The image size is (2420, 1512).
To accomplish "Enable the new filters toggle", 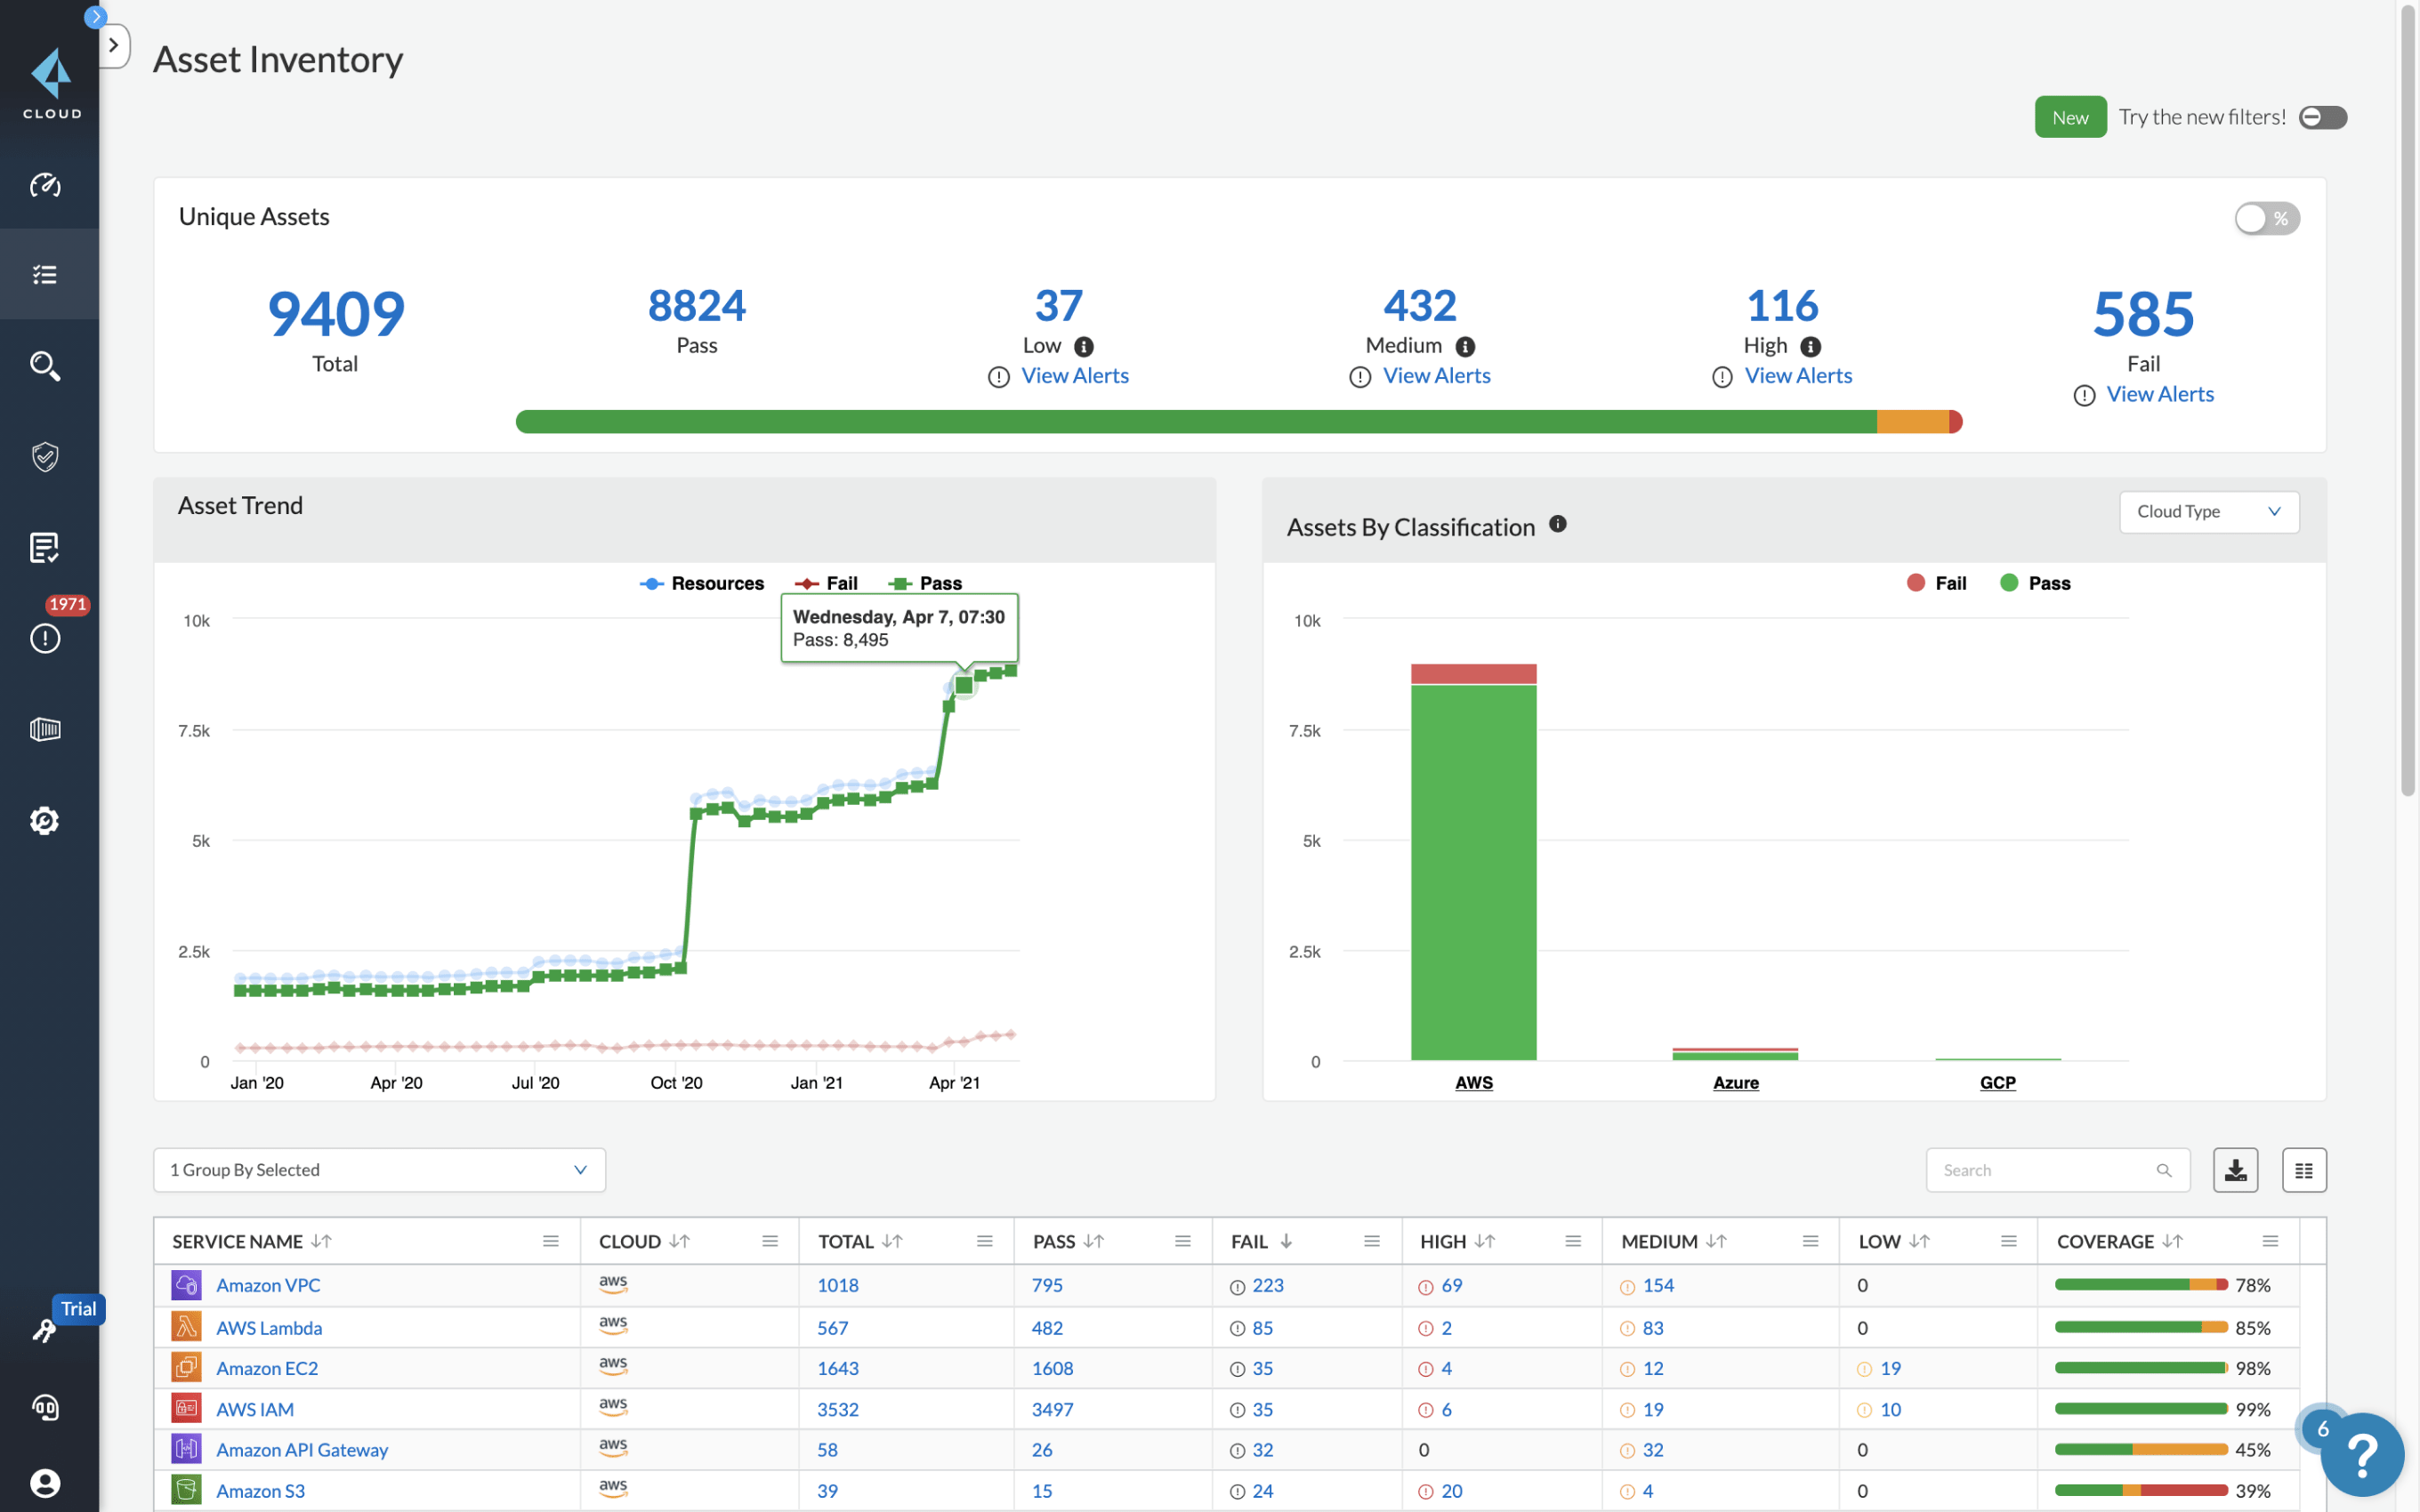I will [2324, 117].
